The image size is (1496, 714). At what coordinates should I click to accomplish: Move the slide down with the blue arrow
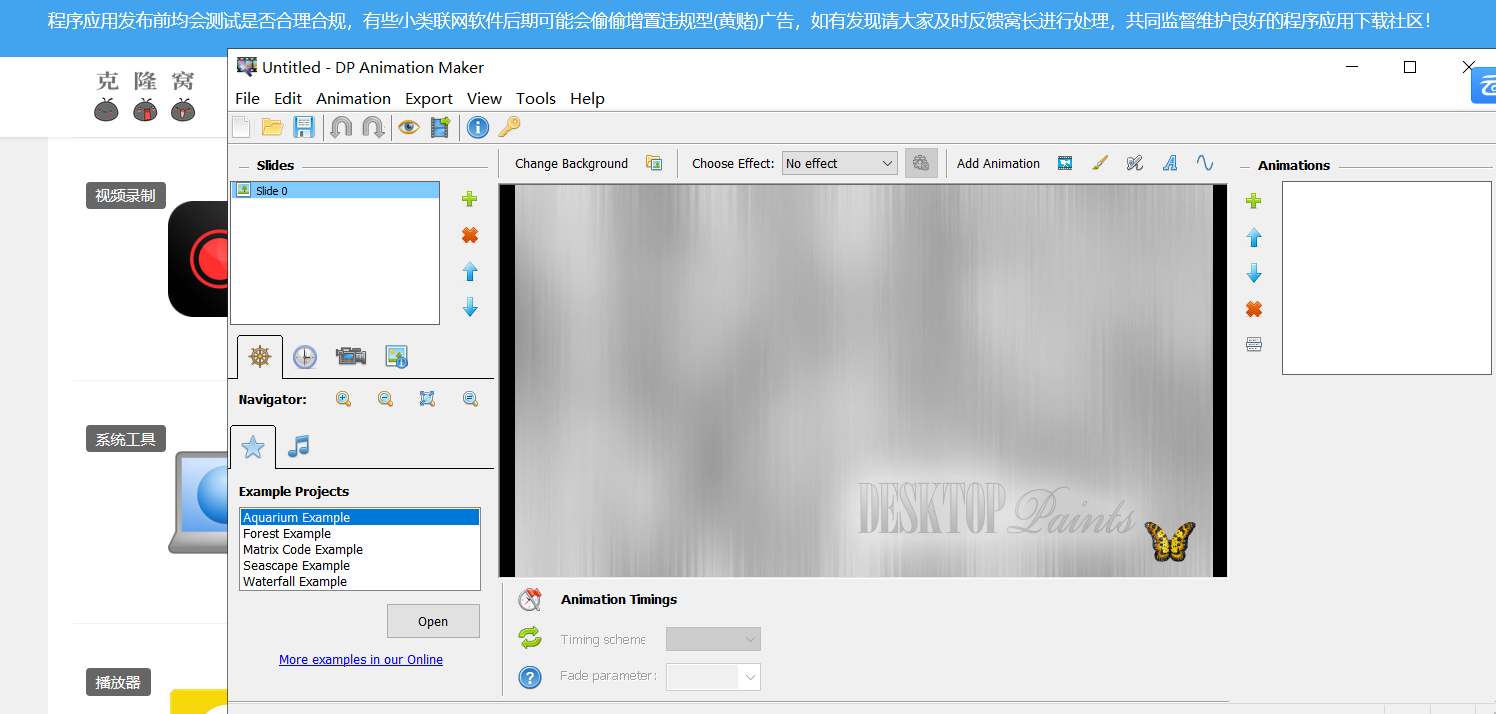(470, 308)
